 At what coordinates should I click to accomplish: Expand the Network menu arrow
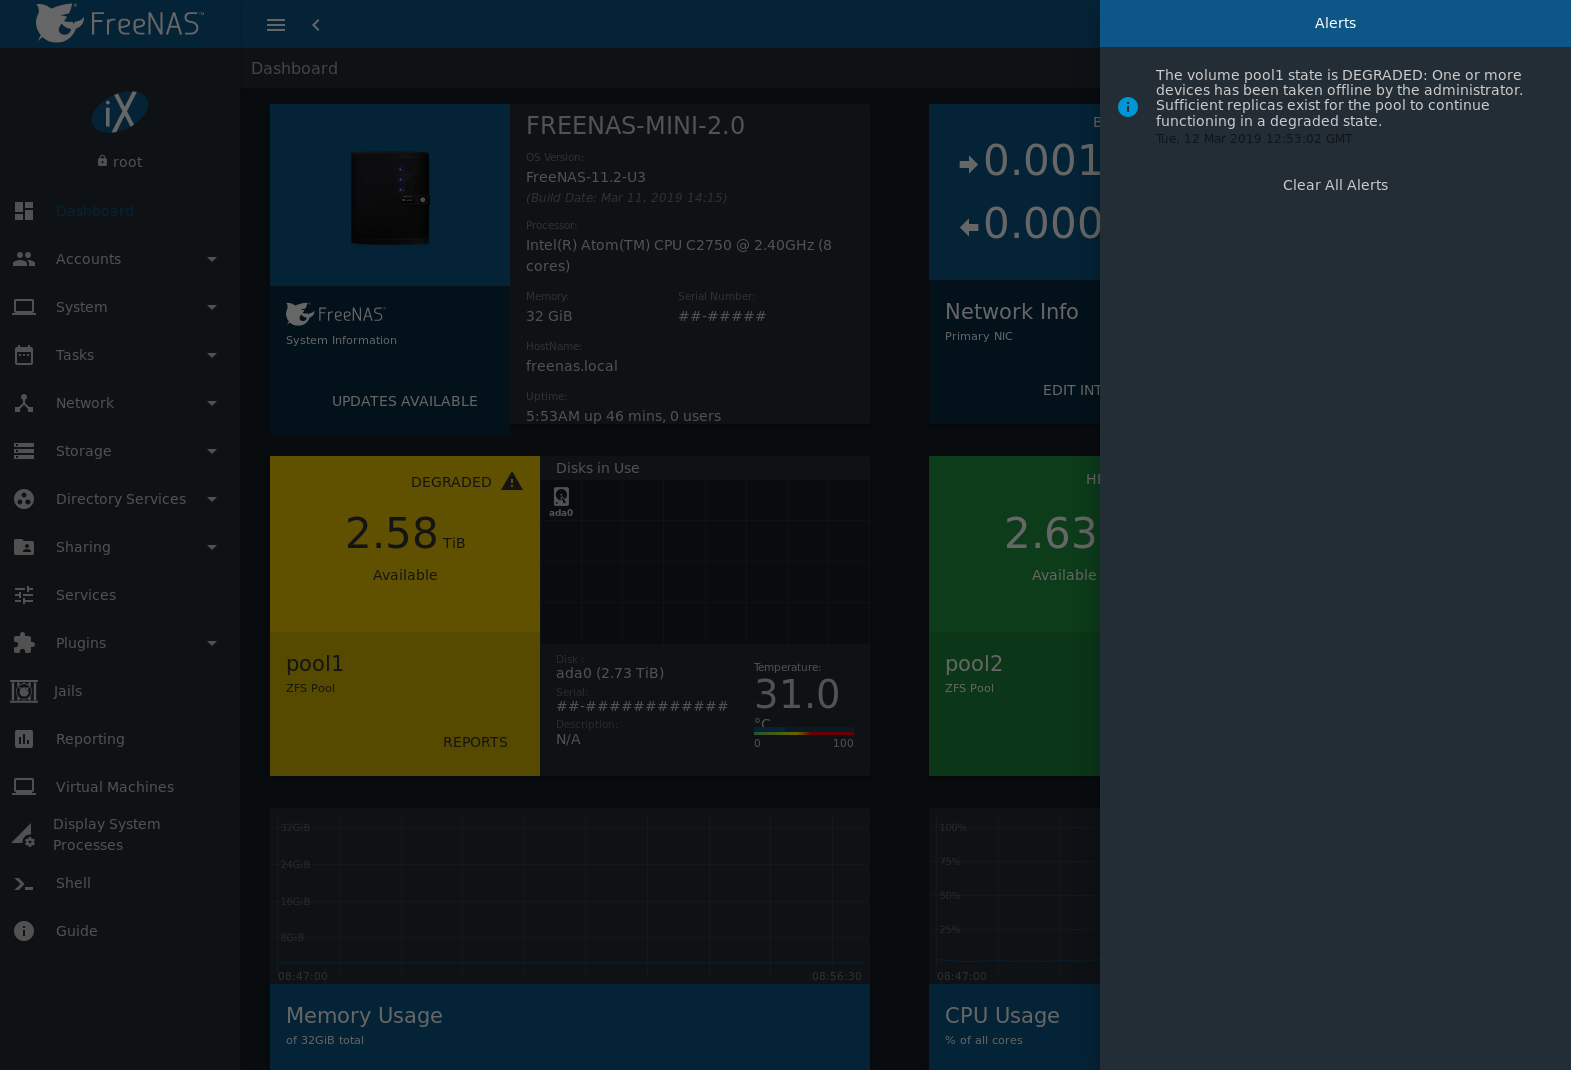tap(212, 403)
